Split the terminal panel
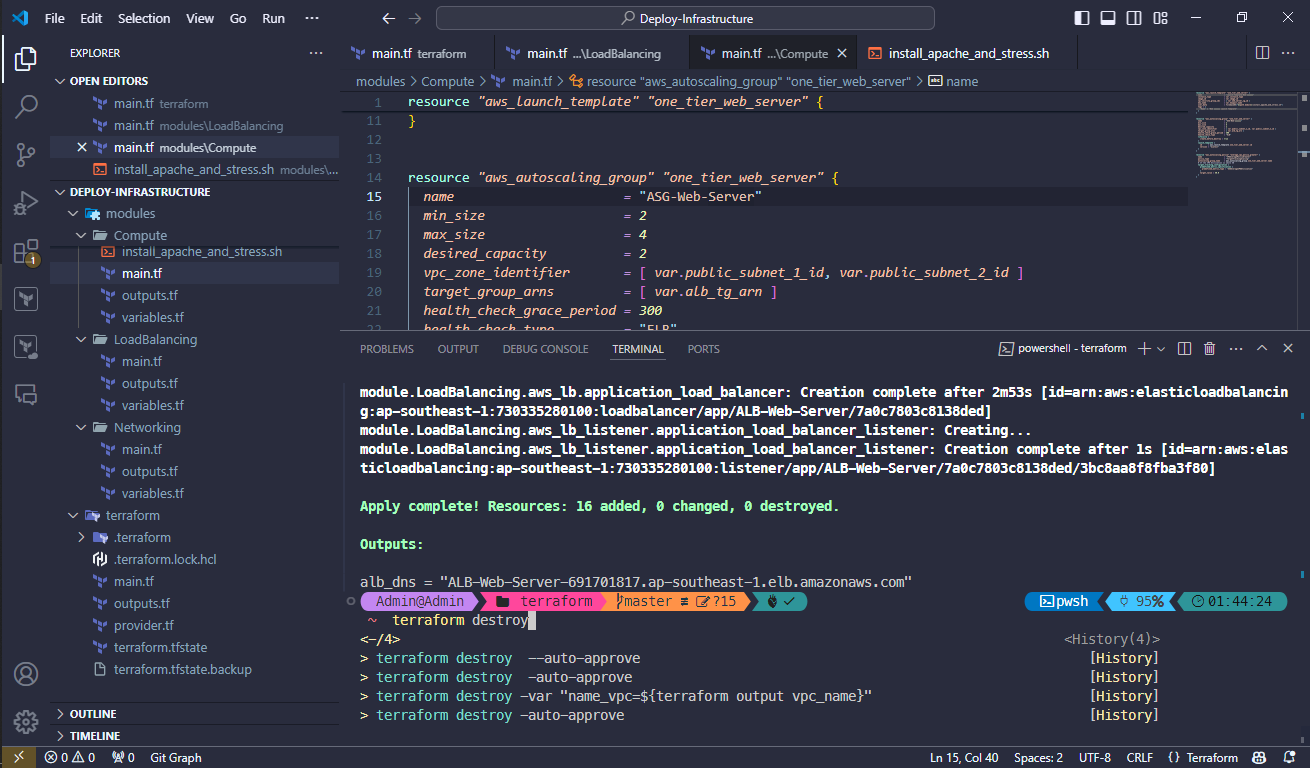This screenshot has height=768, width=1310. [1184, 349]
